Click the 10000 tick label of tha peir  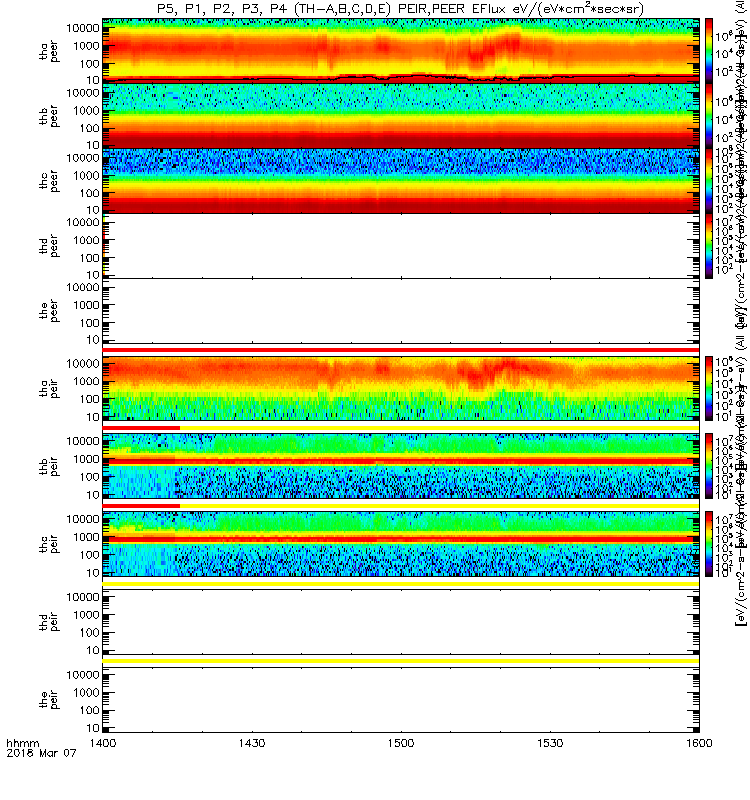(82, 363)
